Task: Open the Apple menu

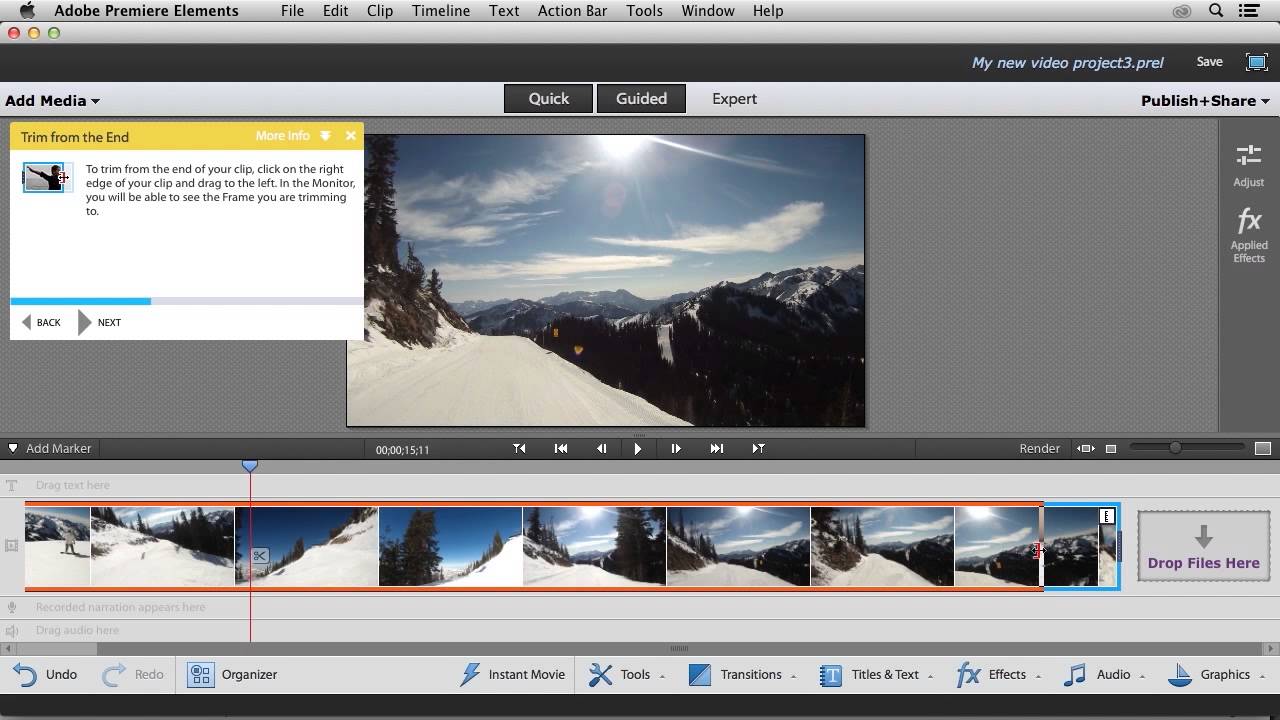Action: click(27, 11)
